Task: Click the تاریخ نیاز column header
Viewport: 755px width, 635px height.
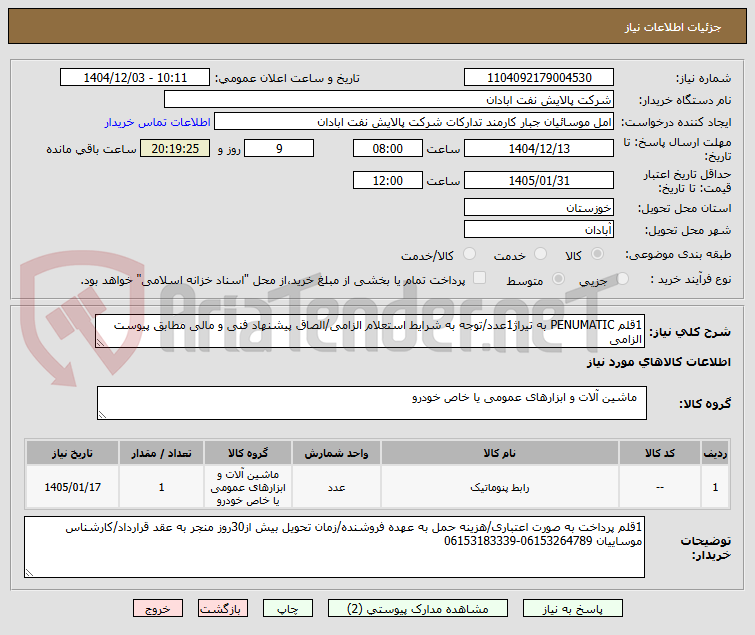Action: coord(73,453)
